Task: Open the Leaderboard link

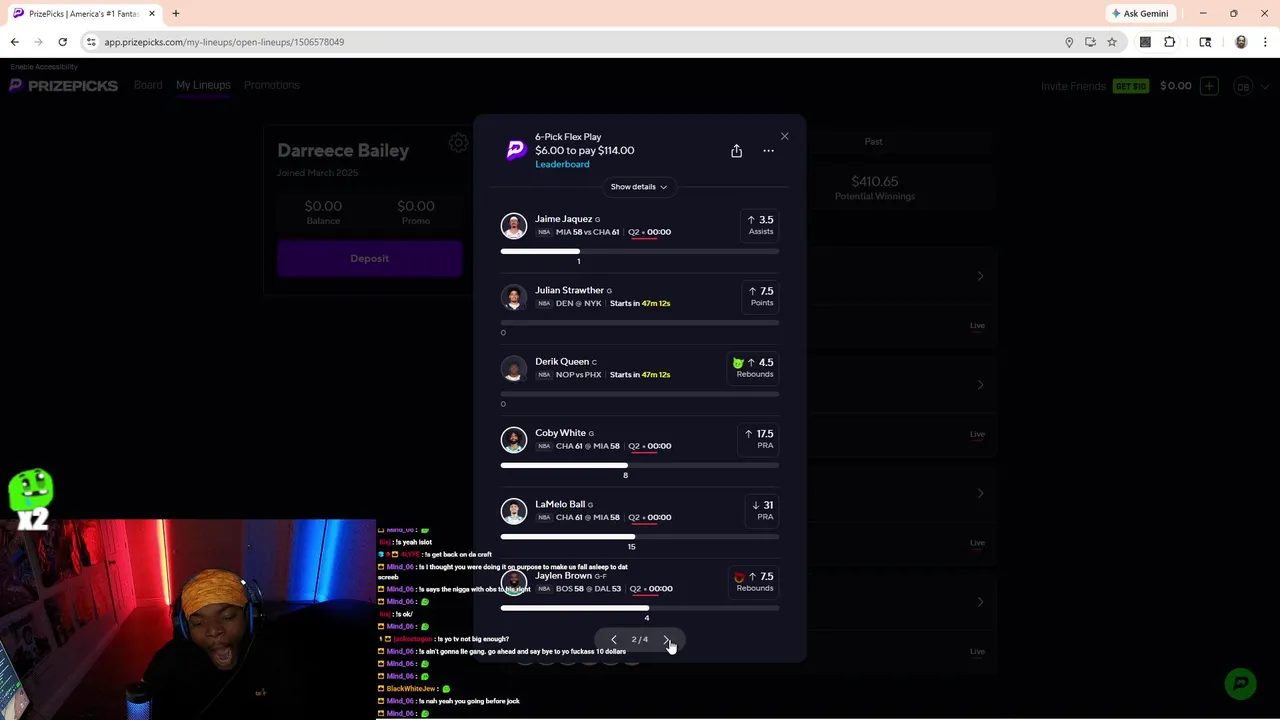Action: [x=562, y=164]
